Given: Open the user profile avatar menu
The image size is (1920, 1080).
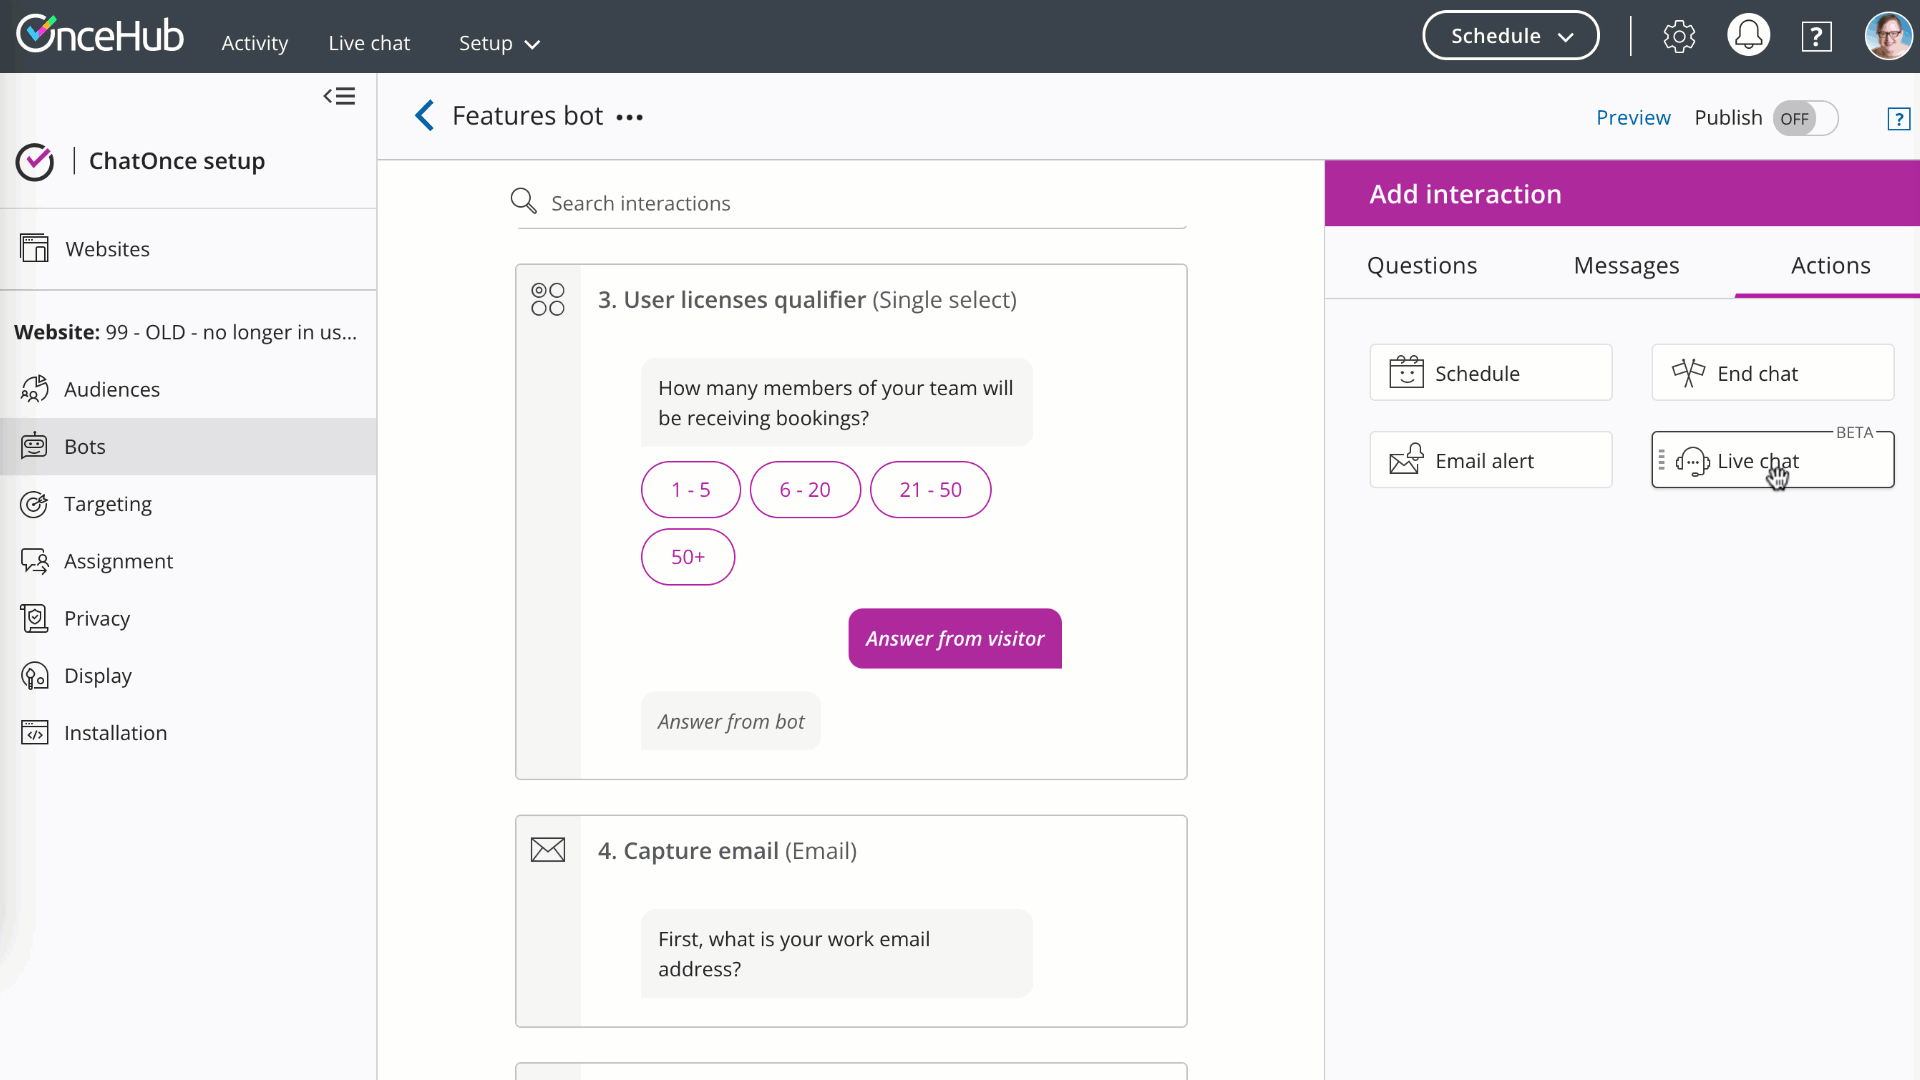Looking at the screenshot, I should (1887, 36).
